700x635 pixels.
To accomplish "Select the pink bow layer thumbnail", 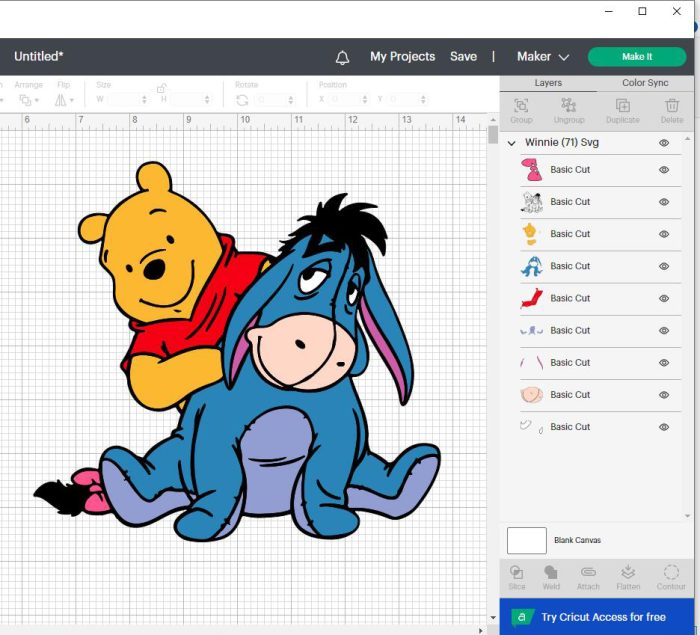I will (x=531, y=170).
